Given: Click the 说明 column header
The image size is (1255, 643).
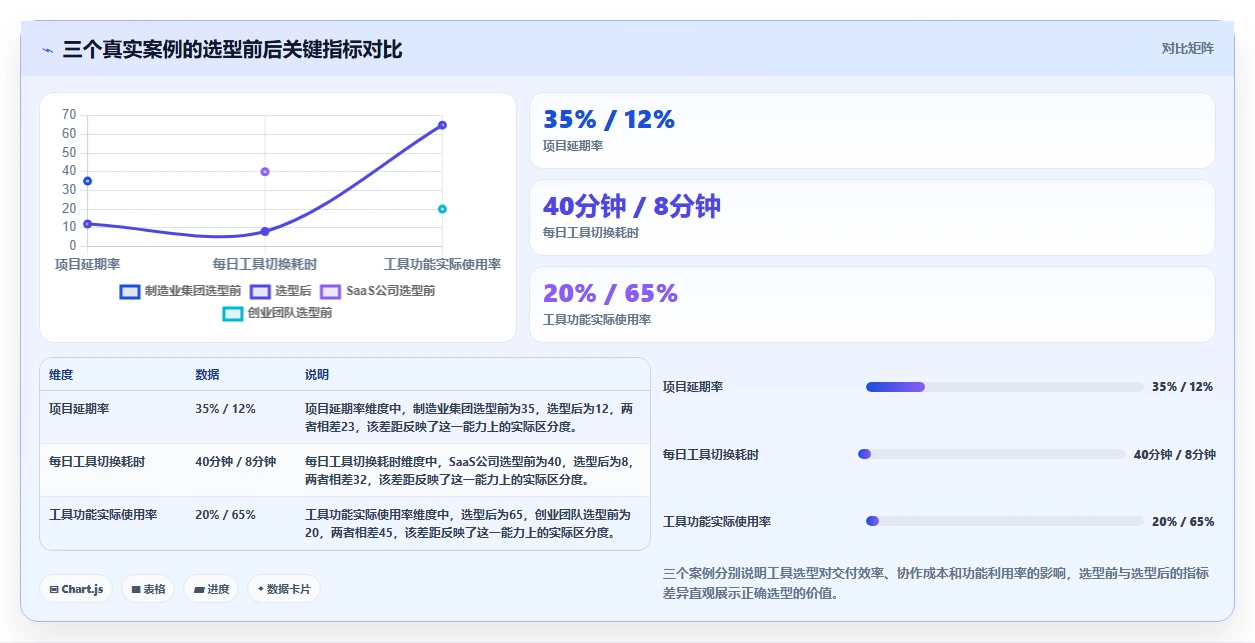Looking at the screenshot, I should click(x=317, y=375).
